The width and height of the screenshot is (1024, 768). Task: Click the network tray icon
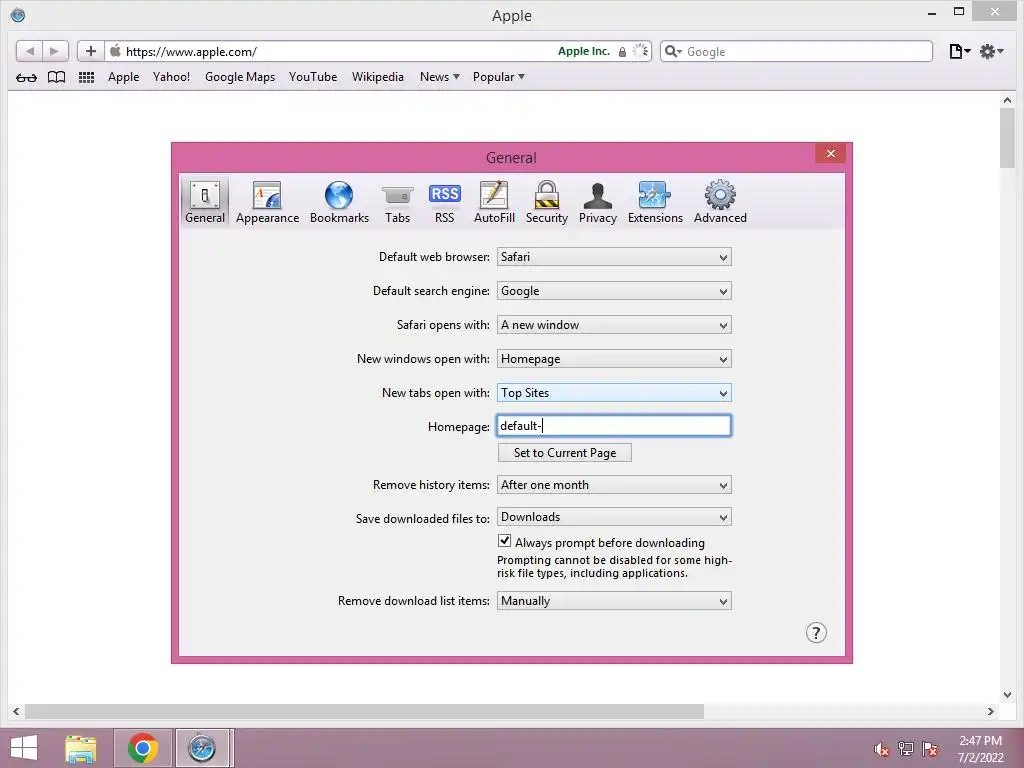coord(906,749)
